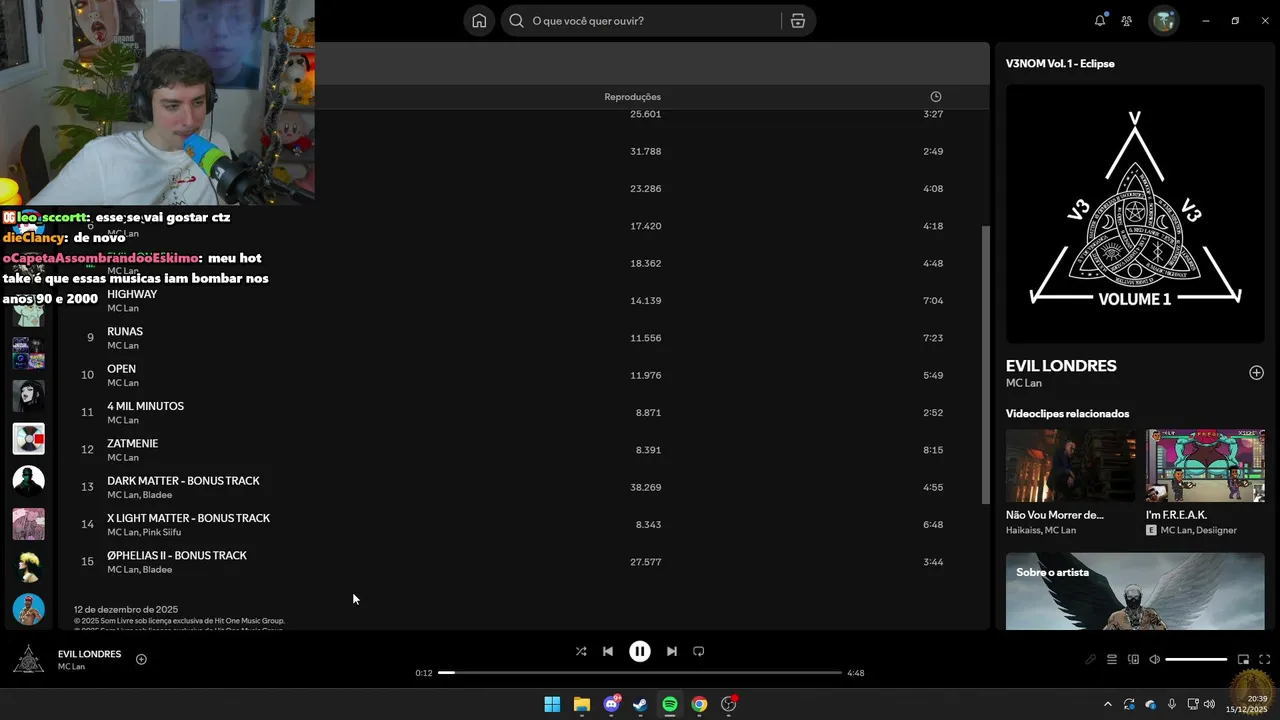Open EVIL LONDRES title in player bar
The width and height of the screenshot is (1280, 720).
[89, 654]
